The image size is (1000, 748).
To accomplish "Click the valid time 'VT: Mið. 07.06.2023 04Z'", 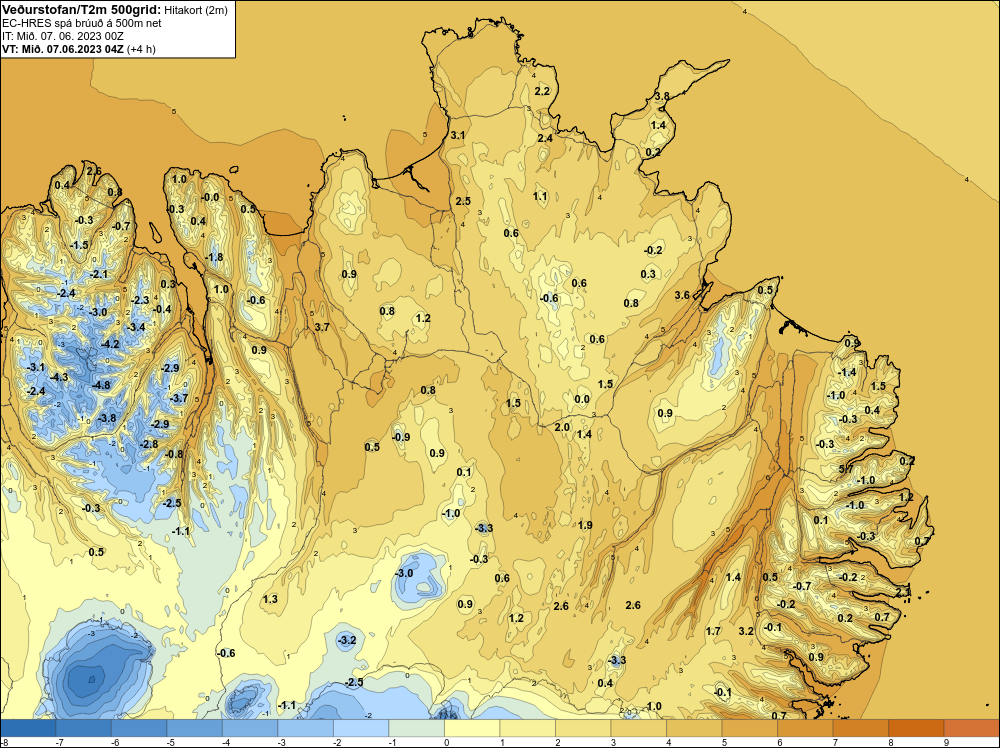I will tap(62, 49).
